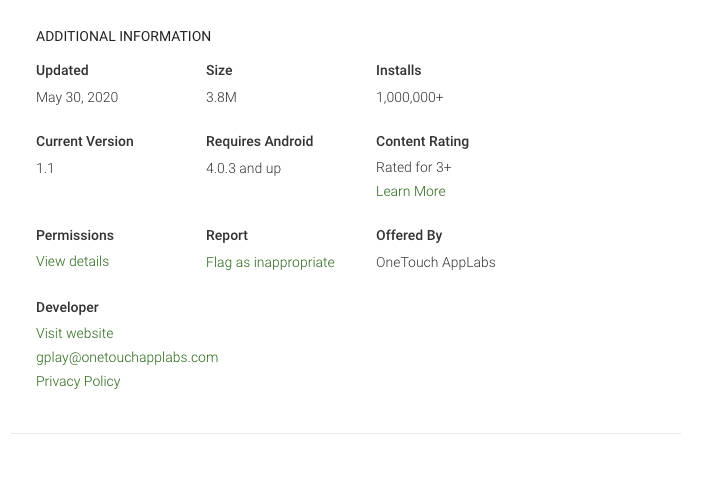Click the 1,000,000+ installs count
The height and width of the screenshot is (491, 701).
(x=409, y=97)
